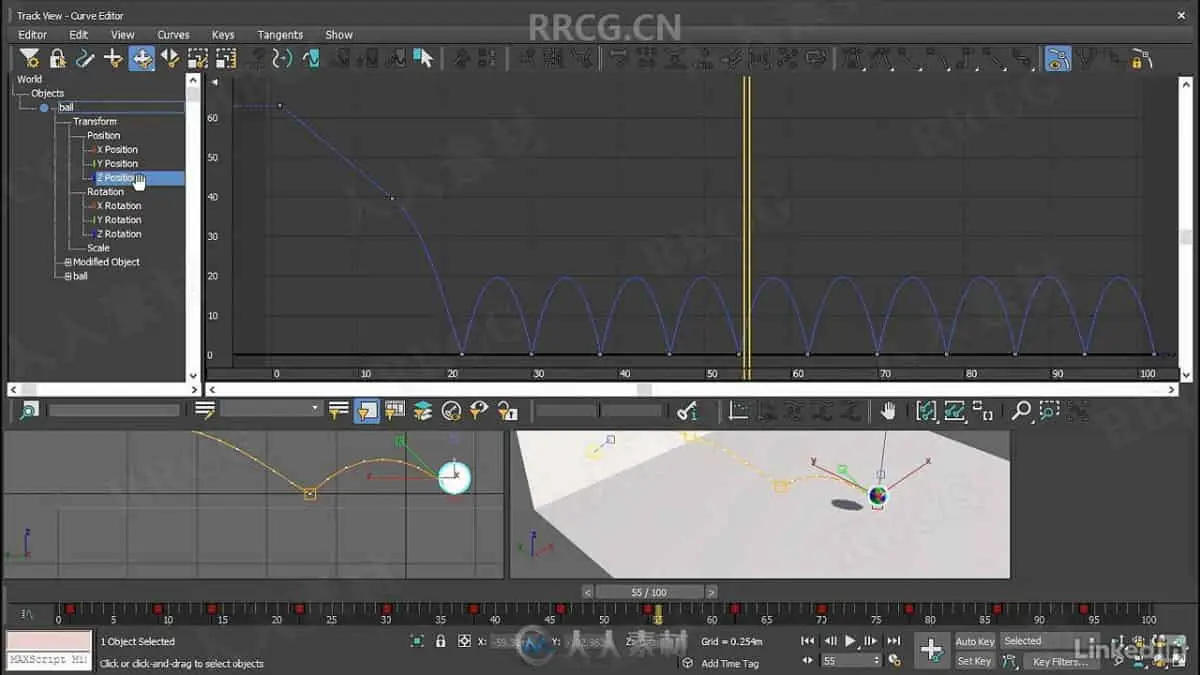This screenshot has height=675, width=1200.
Task: Open the Mini Curve Editor toggle icon
Action: tap(27, 614)
